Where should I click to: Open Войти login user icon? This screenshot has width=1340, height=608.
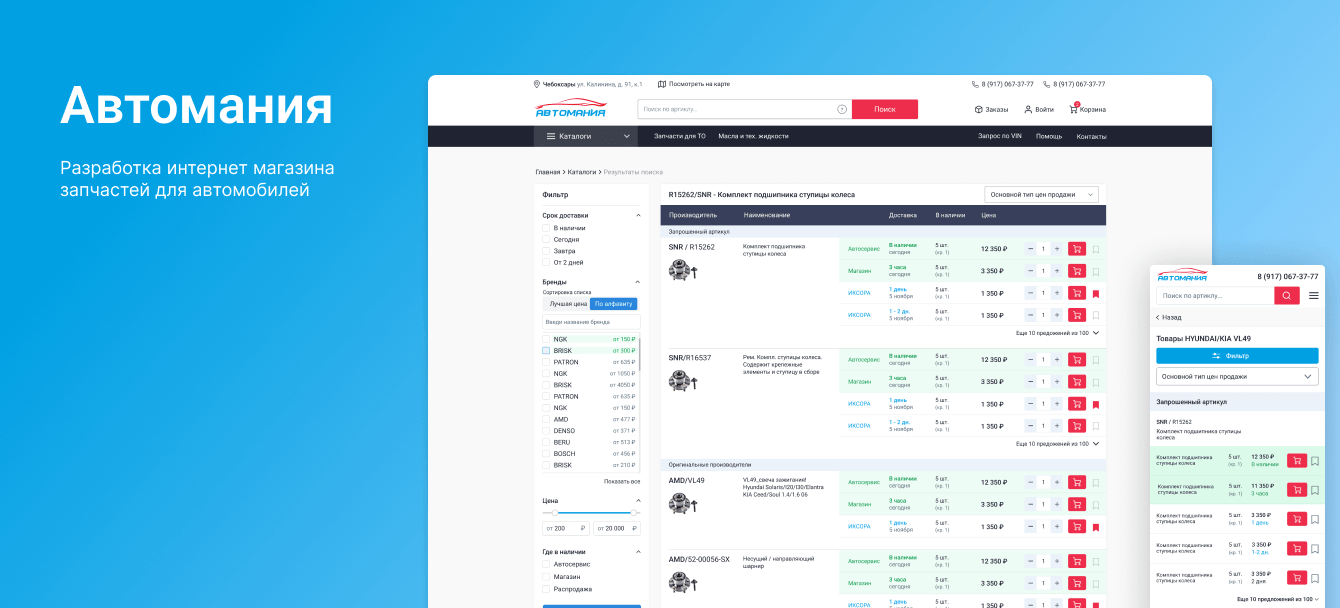point(1028,109)
